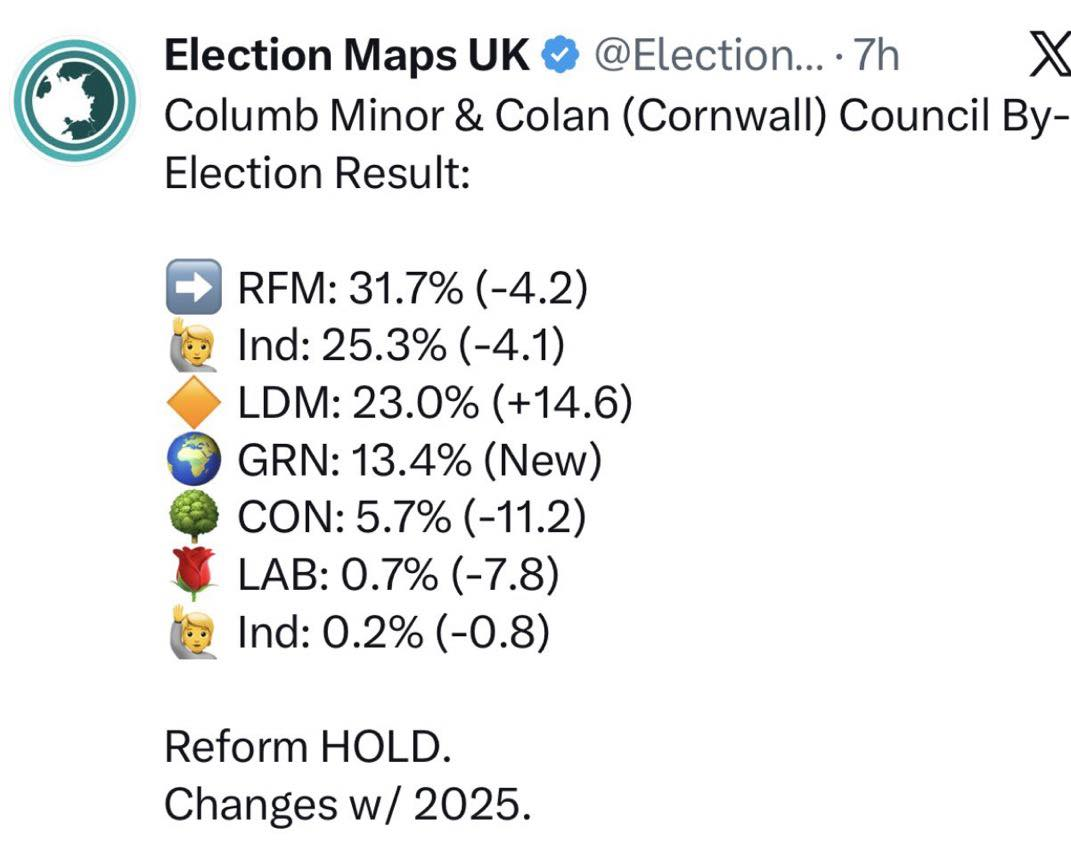1071x844 pixels.
Task: Open the Election Maps UK display name
Action: (346, 57)
